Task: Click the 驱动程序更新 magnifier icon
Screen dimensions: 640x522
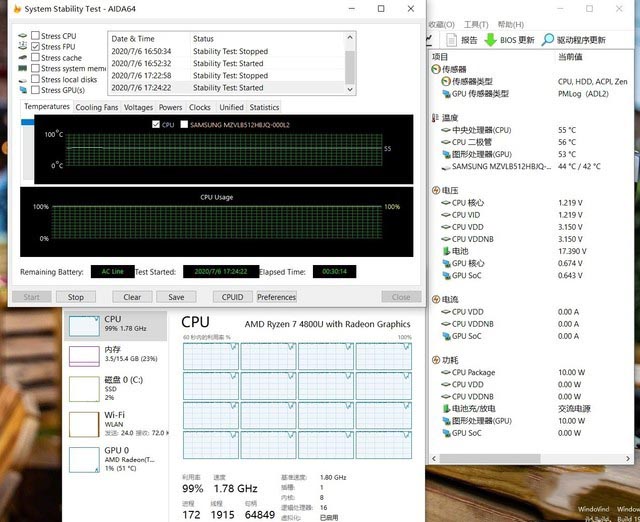Action: pyautogui.click(x=547, y=40)
